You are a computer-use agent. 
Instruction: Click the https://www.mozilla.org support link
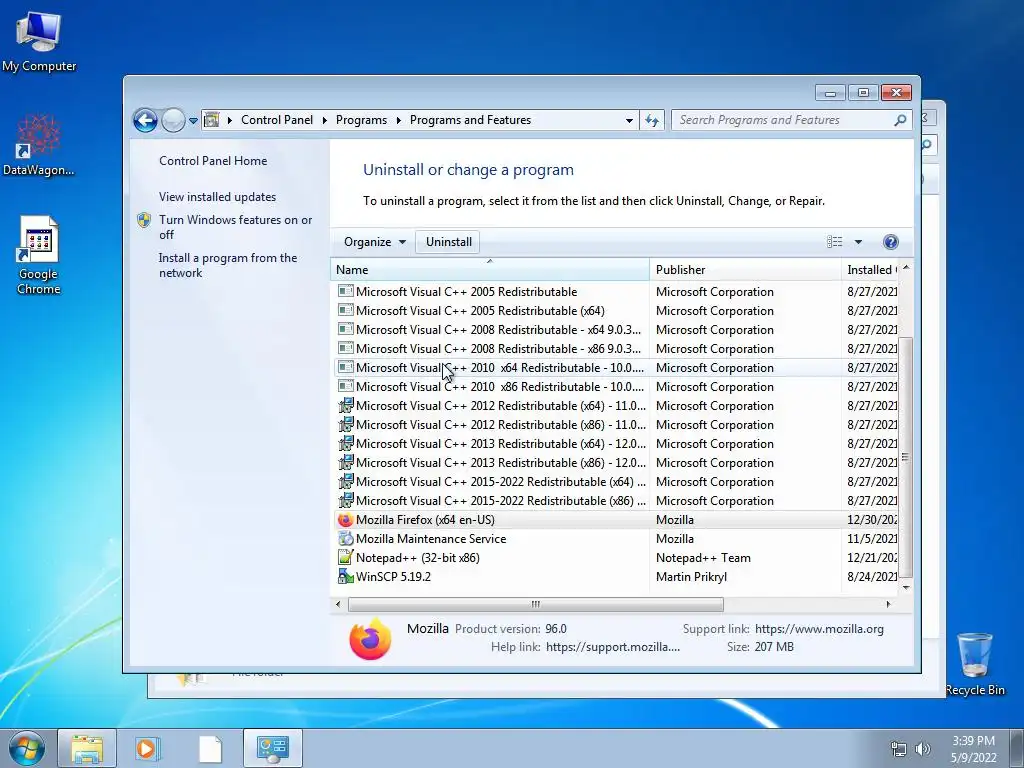point(819,629)
